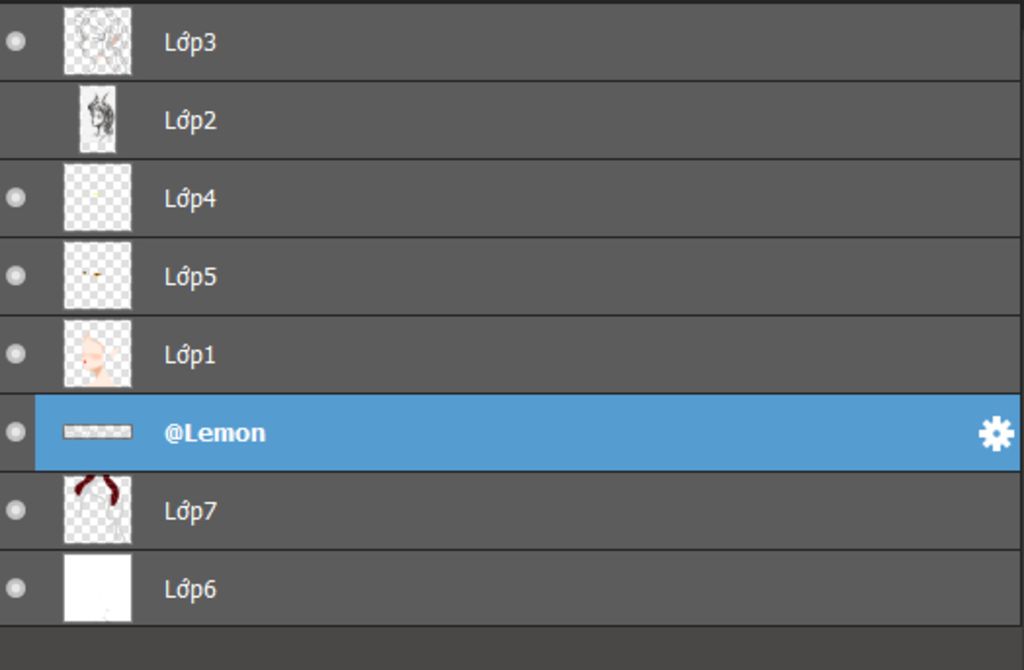Show the hidden Lớp2 layer

pos(16,120)
